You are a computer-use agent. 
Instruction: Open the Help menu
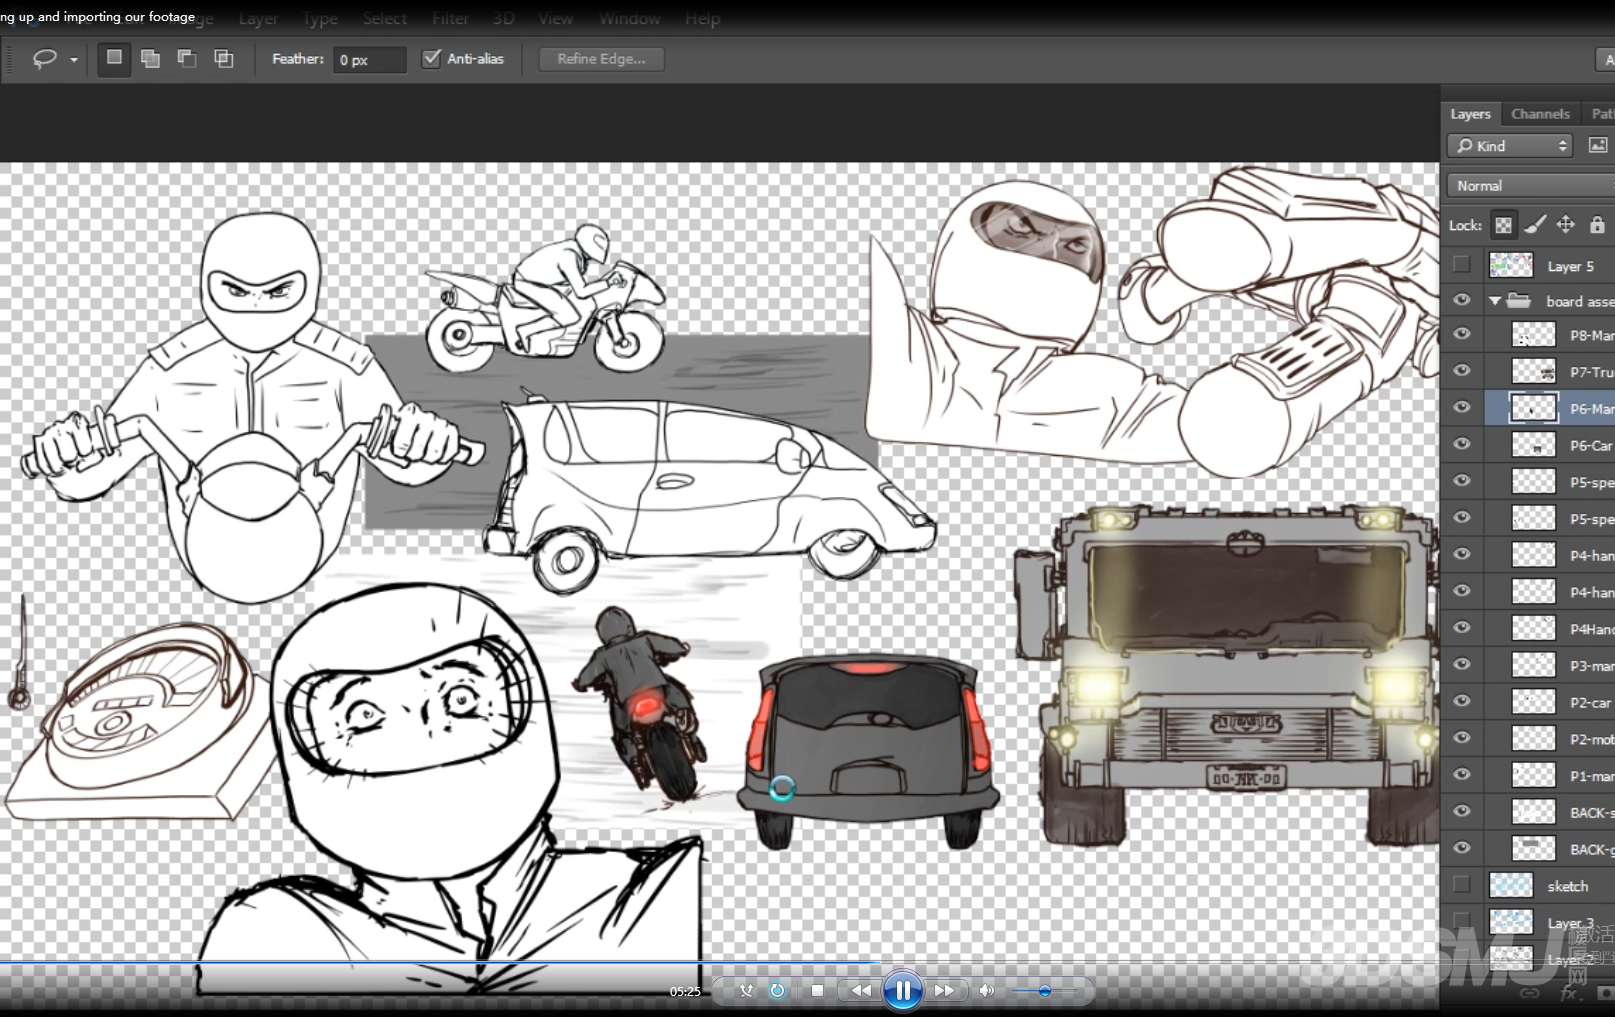click(x=703, y=19)
